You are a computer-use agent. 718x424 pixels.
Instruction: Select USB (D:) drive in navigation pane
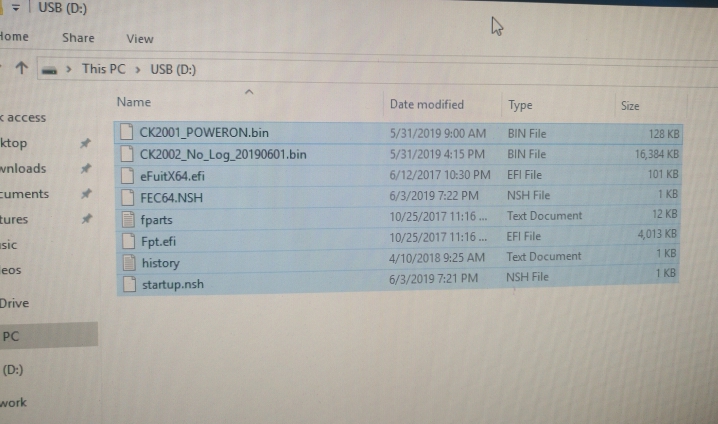[x=12, y=370]
